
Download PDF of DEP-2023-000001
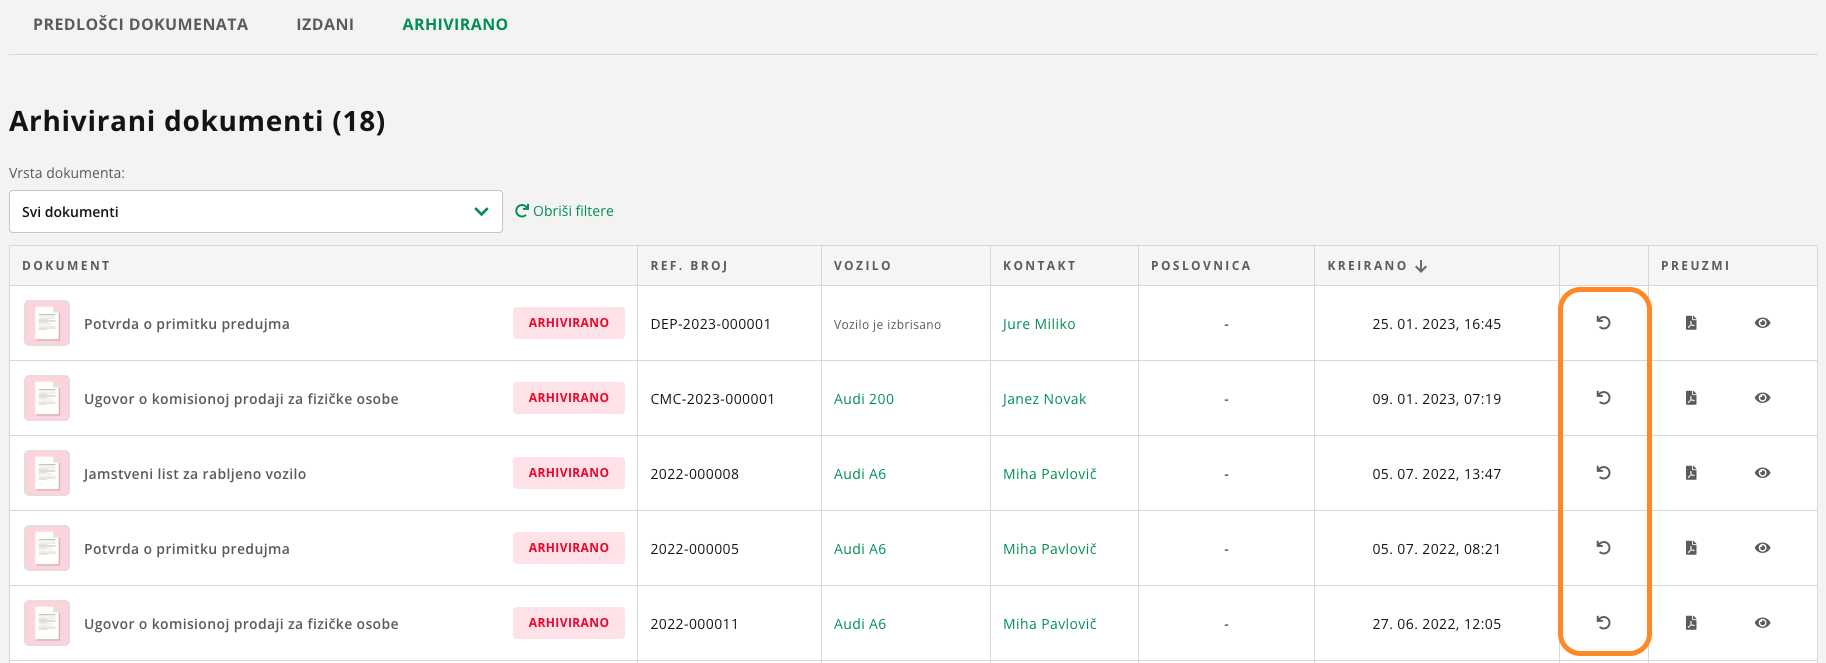click(1691, 323)
